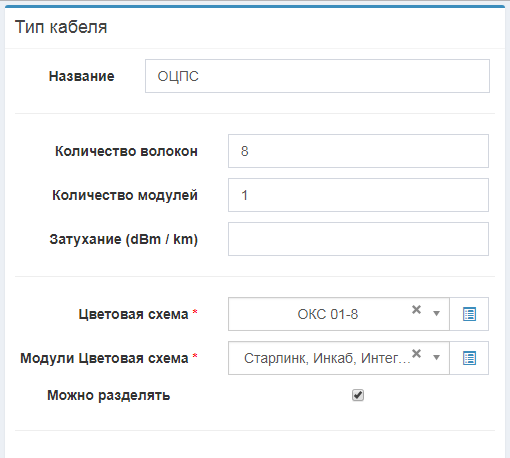The width and height of the screenshot is (510, 458).
Task: Expand Модули Цветовая схема dropdown arrow
Action: pyautogui.click(x=436, y=357)
